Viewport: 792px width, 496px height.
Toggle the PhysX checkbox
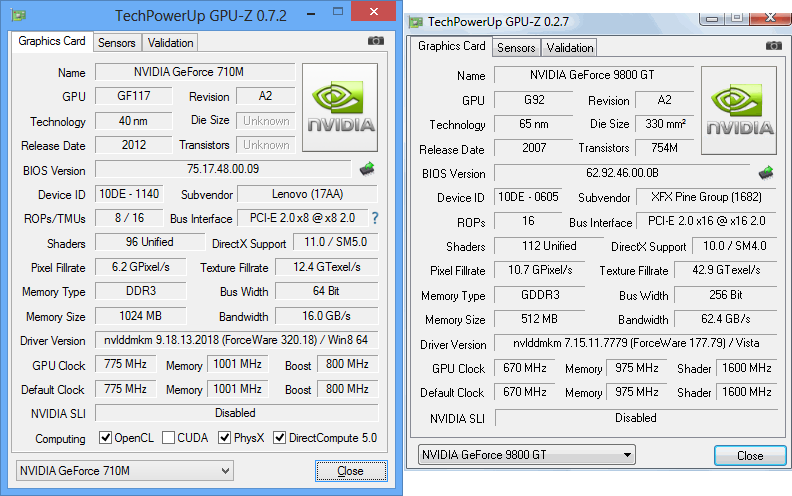point(224,437)
